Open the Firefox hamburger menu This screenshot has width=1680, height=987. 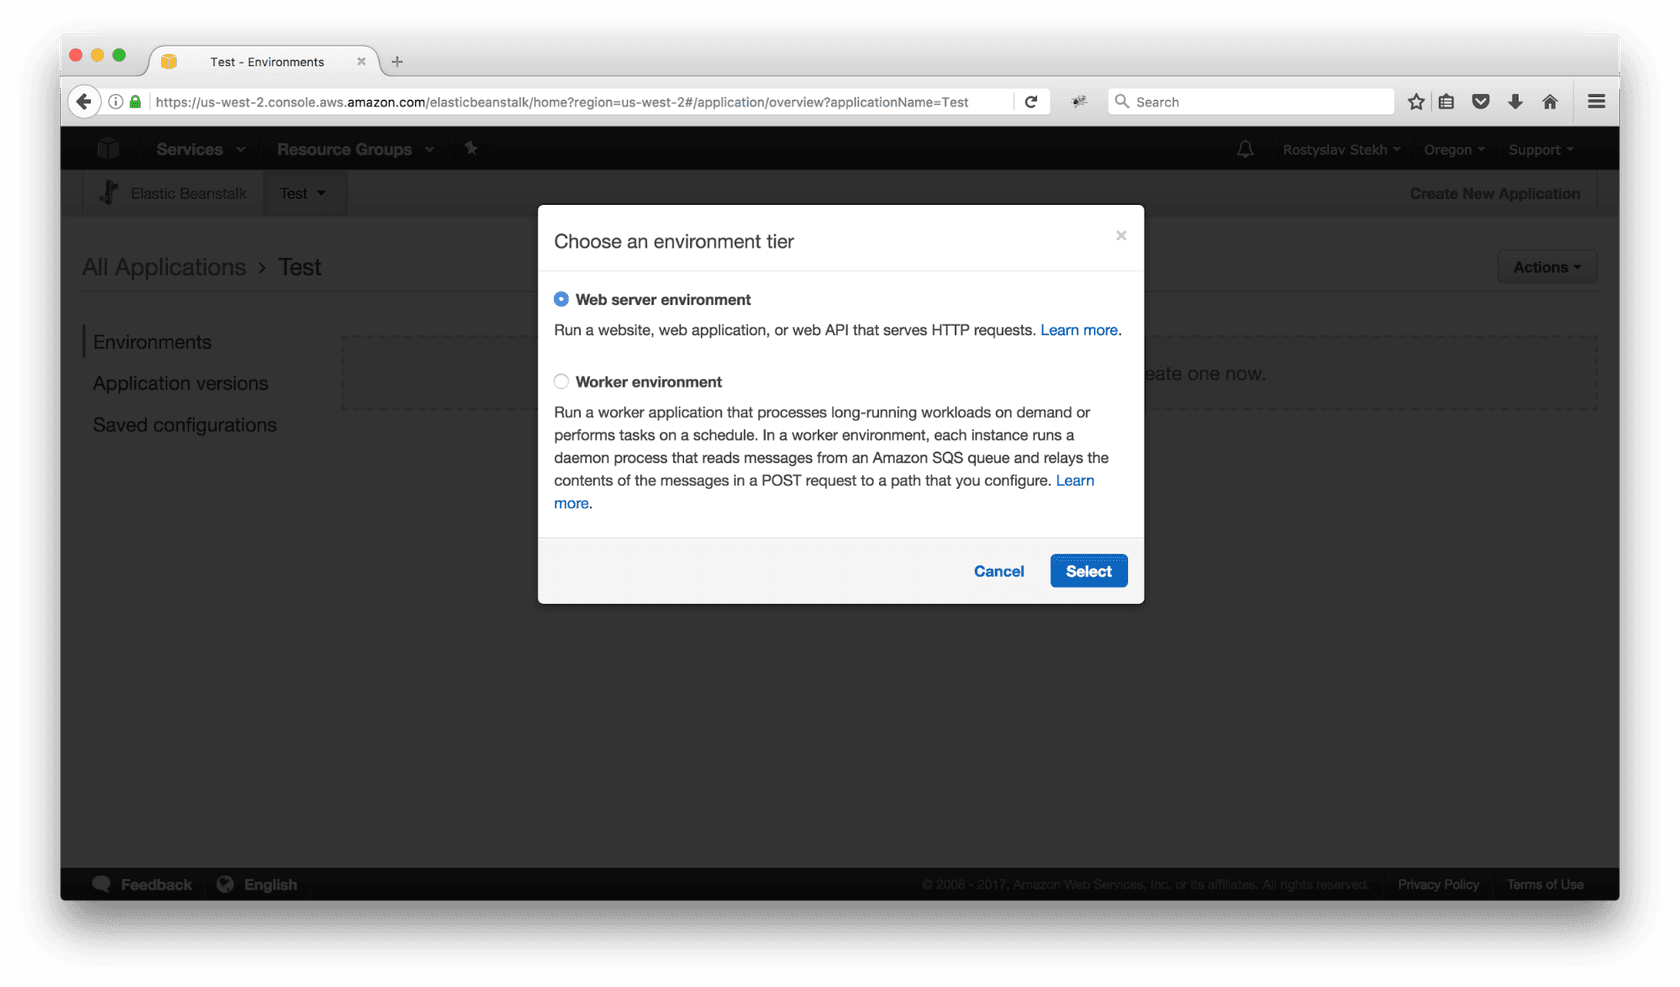pyautogui.click(x=1596, y=101)
